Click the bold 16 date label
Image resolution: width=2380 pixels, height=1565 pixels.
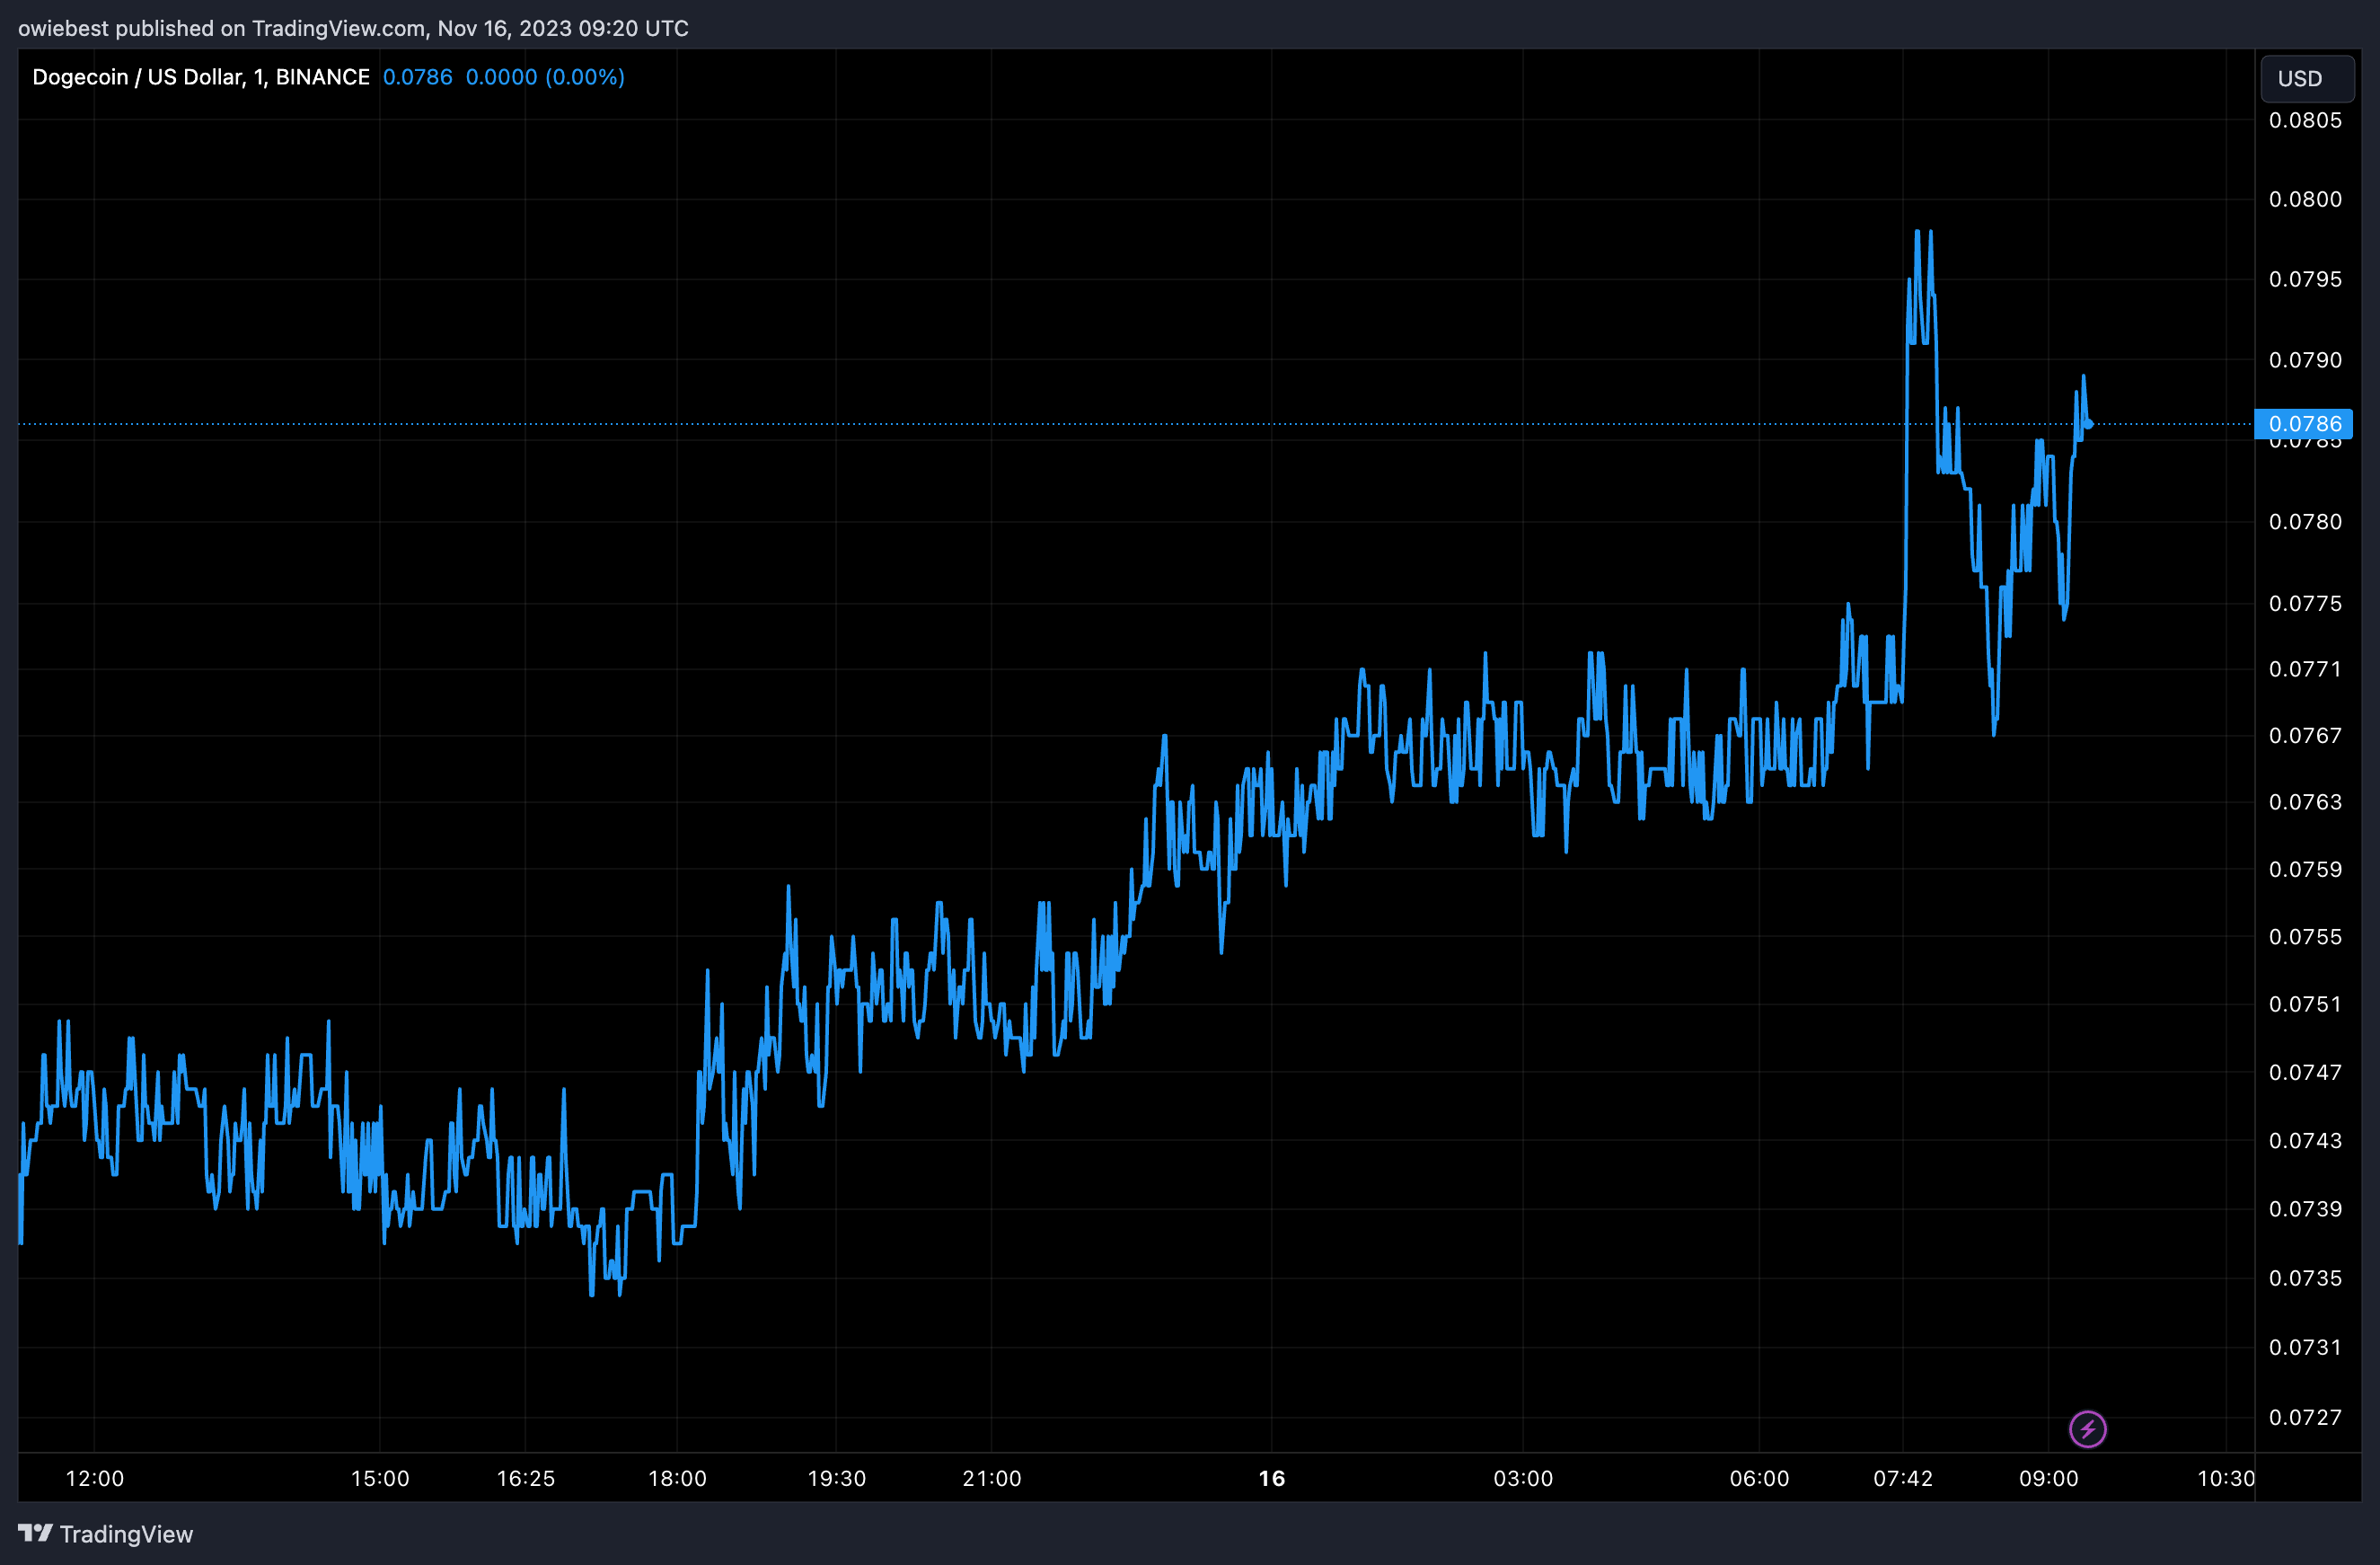tap(1271, 1478)
